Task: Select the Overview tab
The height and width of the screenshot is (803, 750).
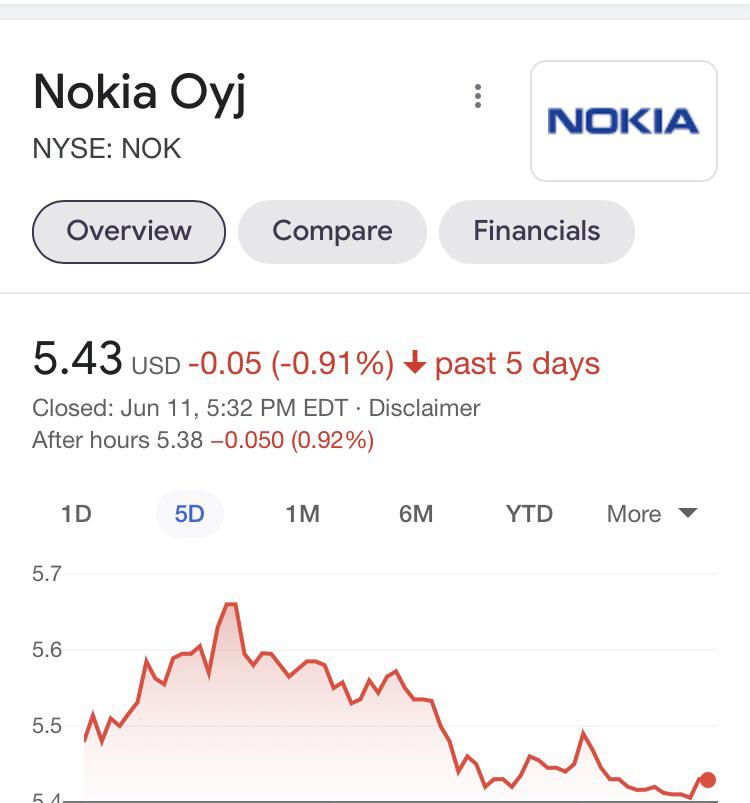Action: point(128,231)
